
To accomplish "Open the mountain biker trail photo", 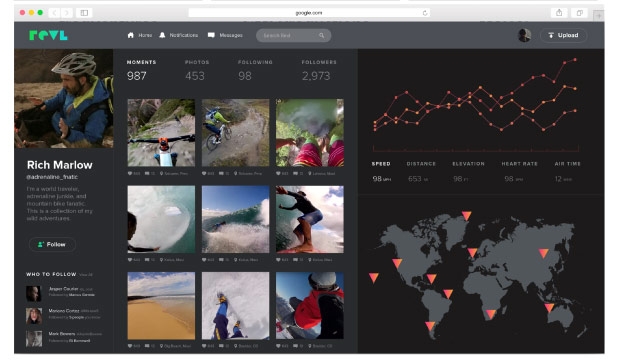I will [236, 133].
